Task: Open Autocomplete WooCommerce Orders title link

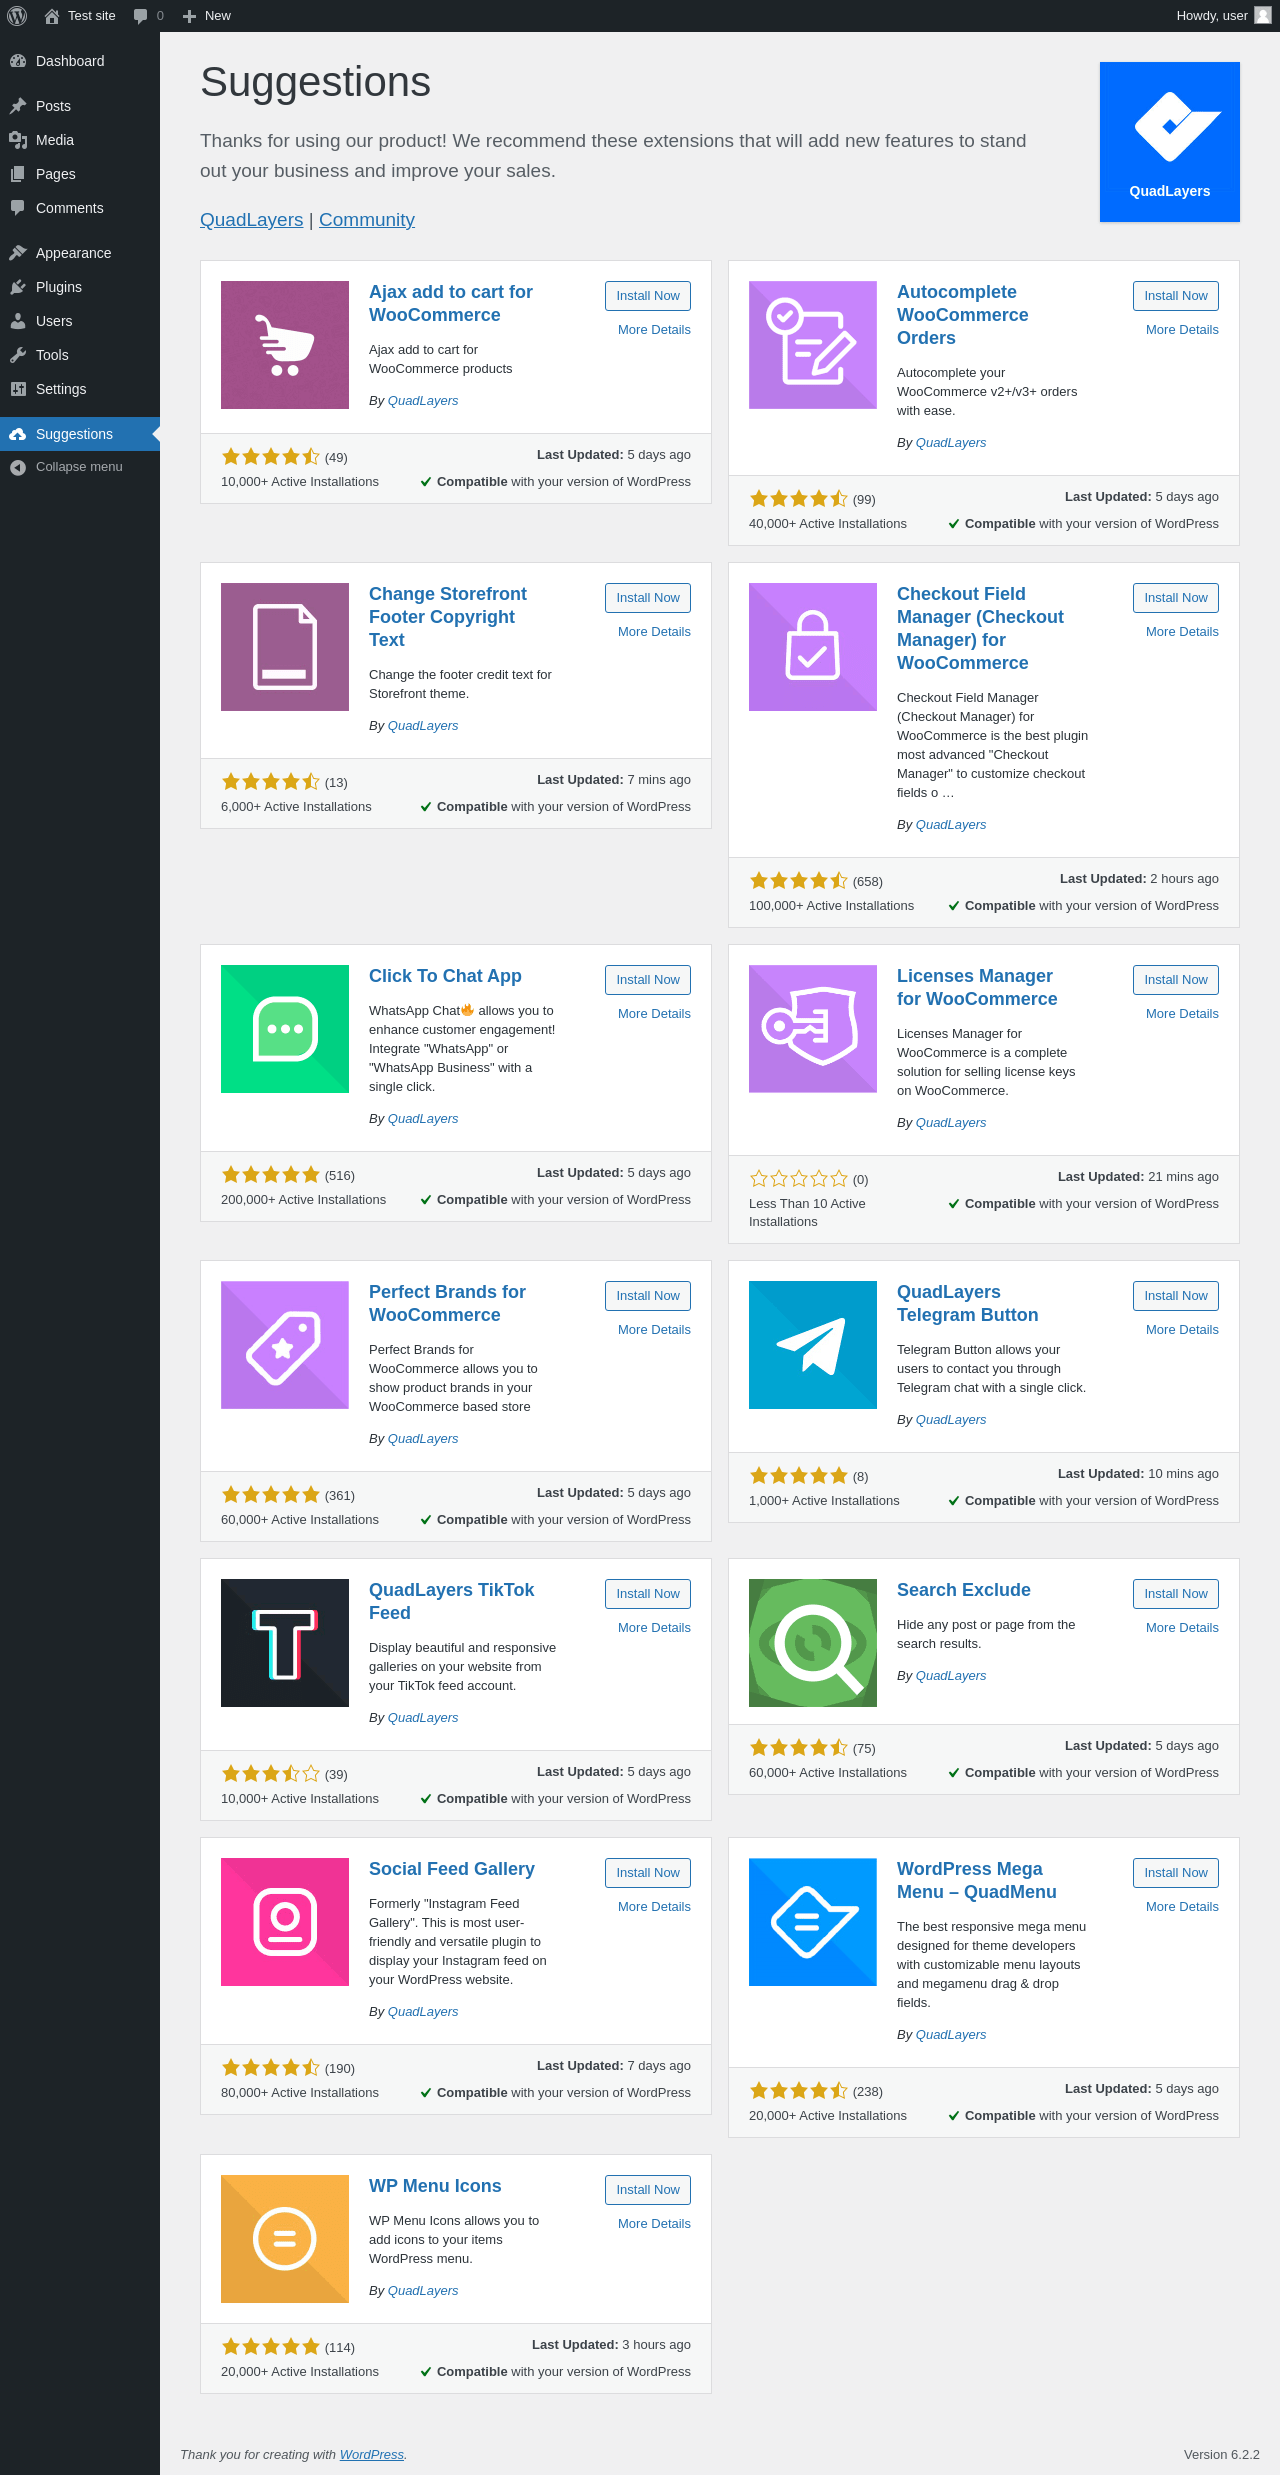Action: point(962,315)
